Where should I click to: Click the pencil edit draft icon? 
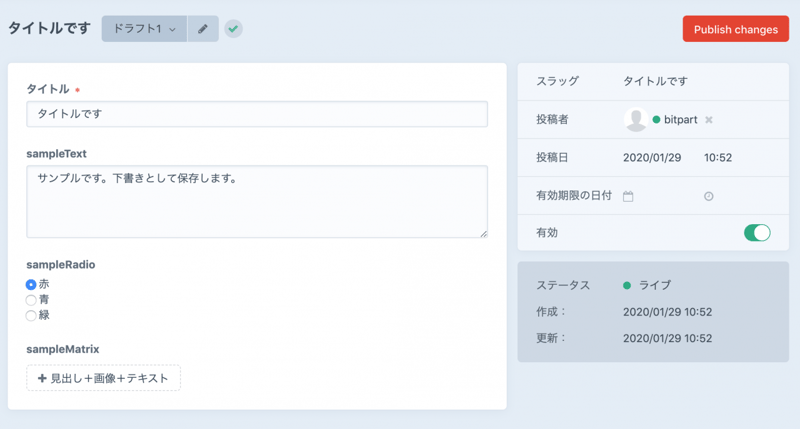pos(203,29)
